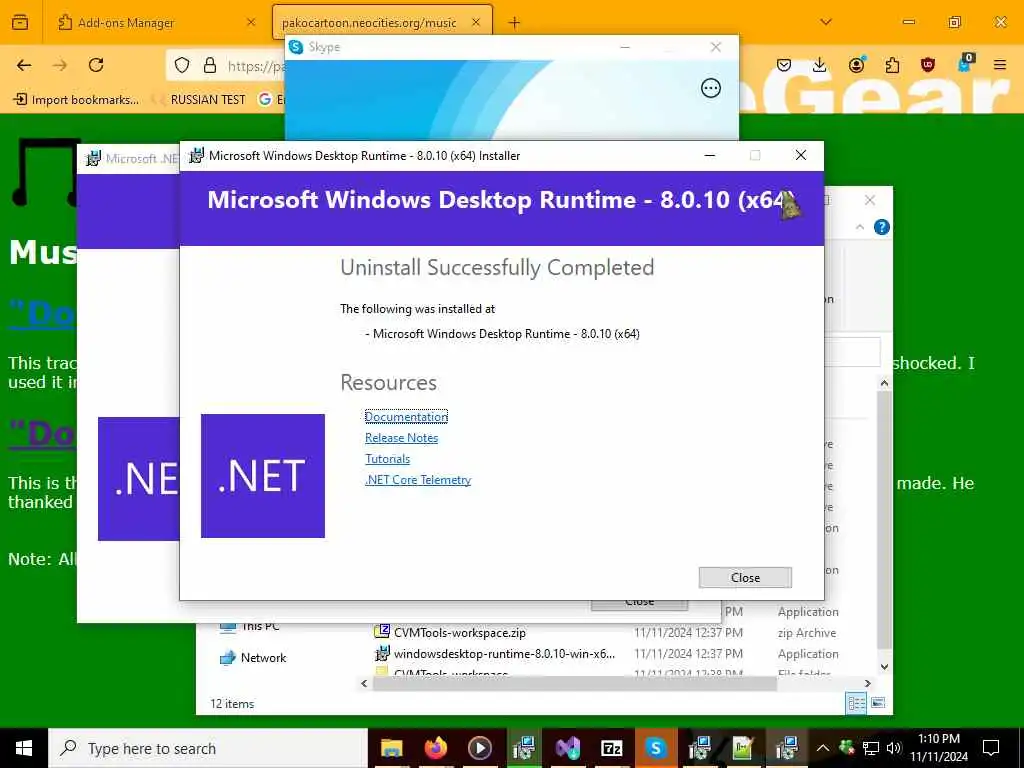The image size is (1024, 768).
Task: Select the pakocartoon.neocities.org/music tab
Action: (382, 22)
